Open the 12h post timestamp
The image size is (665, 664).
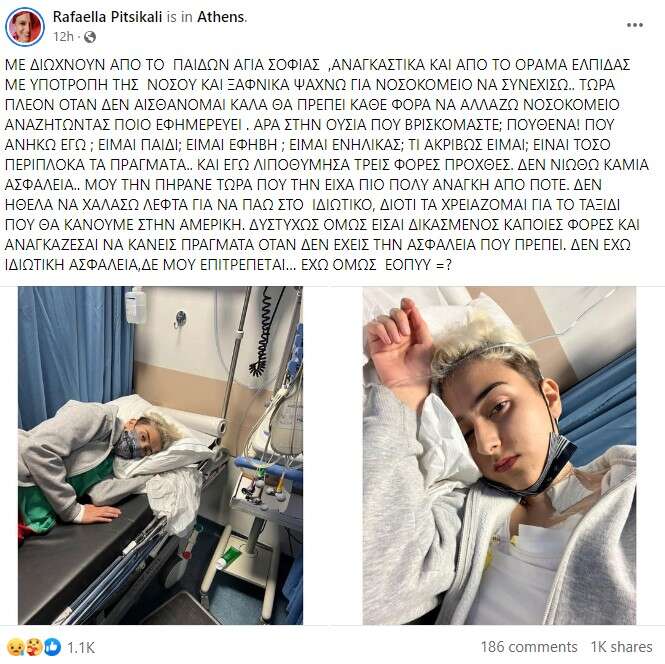63,37
